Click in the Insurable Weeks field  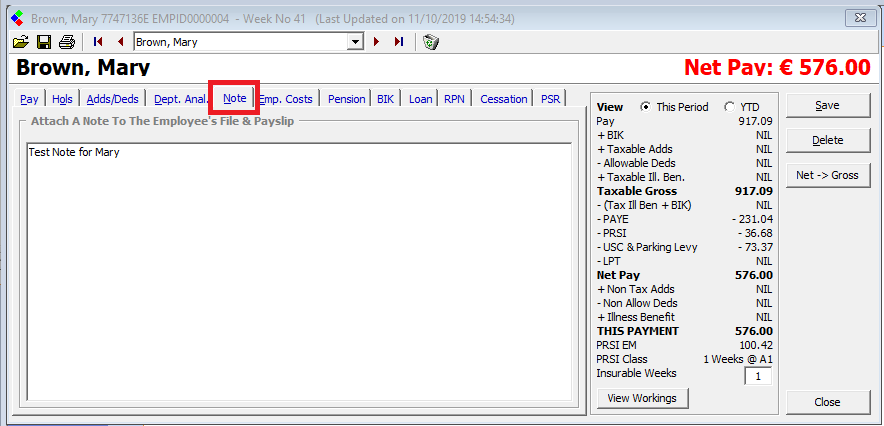pyautogui.click(x=757, y=377)
